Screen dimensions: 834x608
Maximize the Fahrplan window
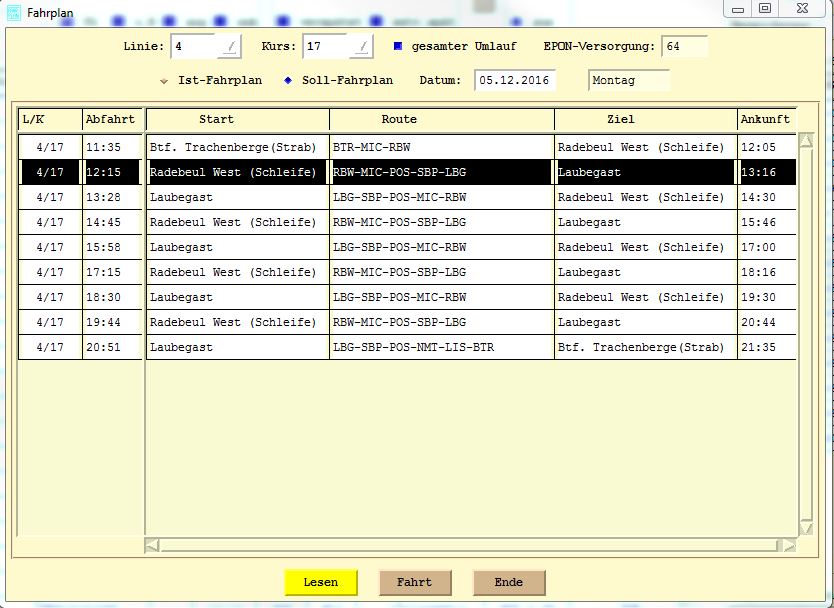pyautogui.click(x=765, y=8)
